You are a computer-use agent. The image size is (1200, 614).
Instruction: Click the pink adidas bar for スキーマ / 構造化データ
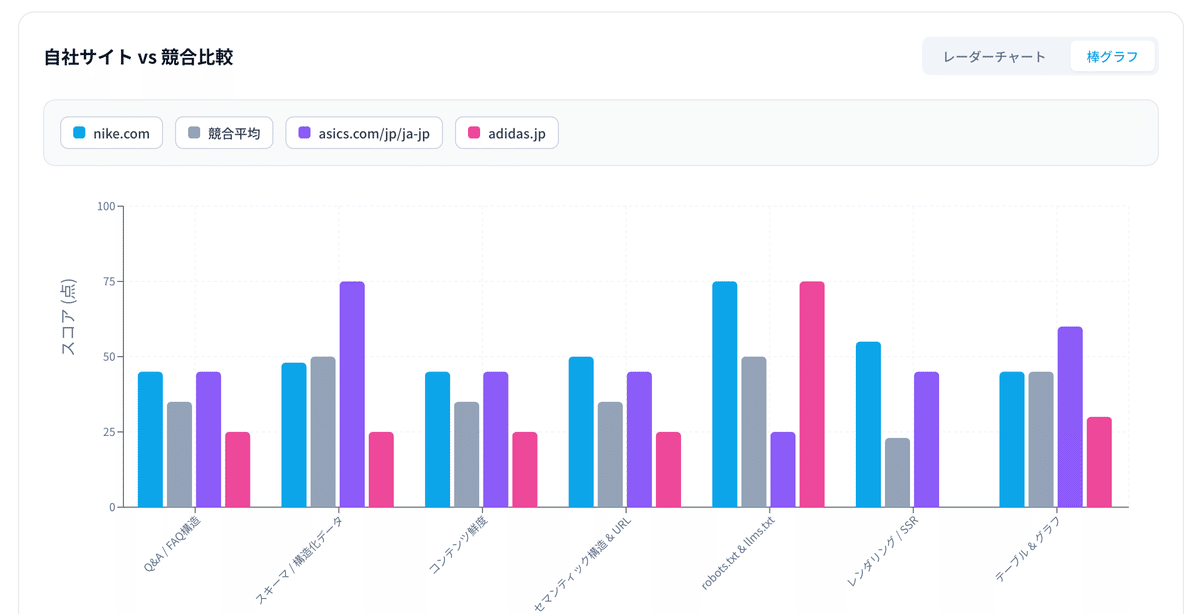pos(381,469)
